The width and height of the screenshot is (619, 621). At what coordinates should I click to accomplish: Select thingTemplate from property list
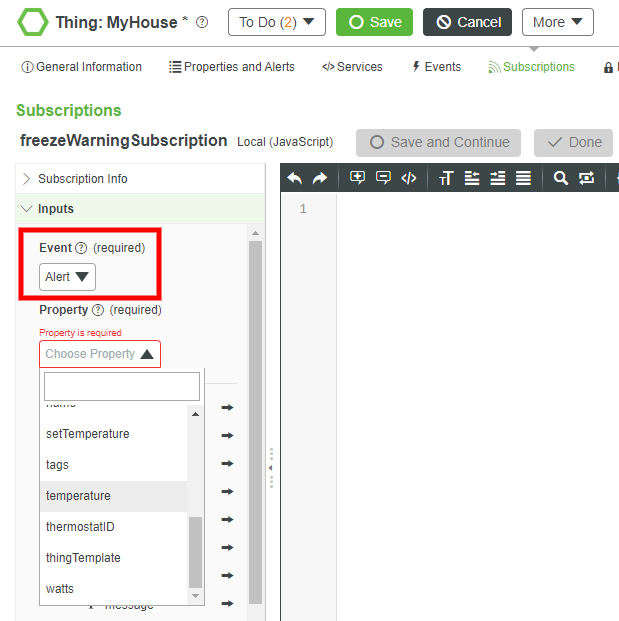pyautogui.click(x=114, y=558)
